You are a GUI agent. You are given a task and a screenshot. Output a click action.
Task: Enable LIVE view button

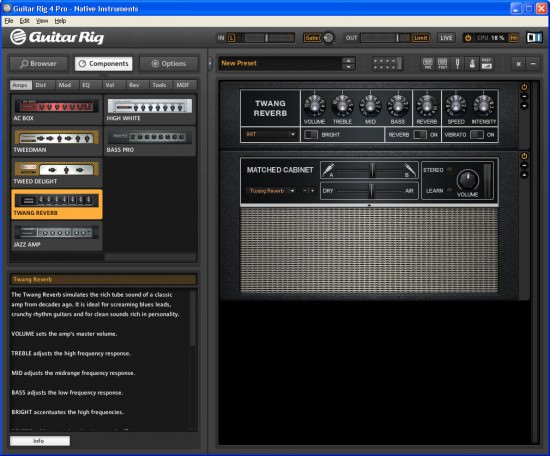tap(446, 38)
